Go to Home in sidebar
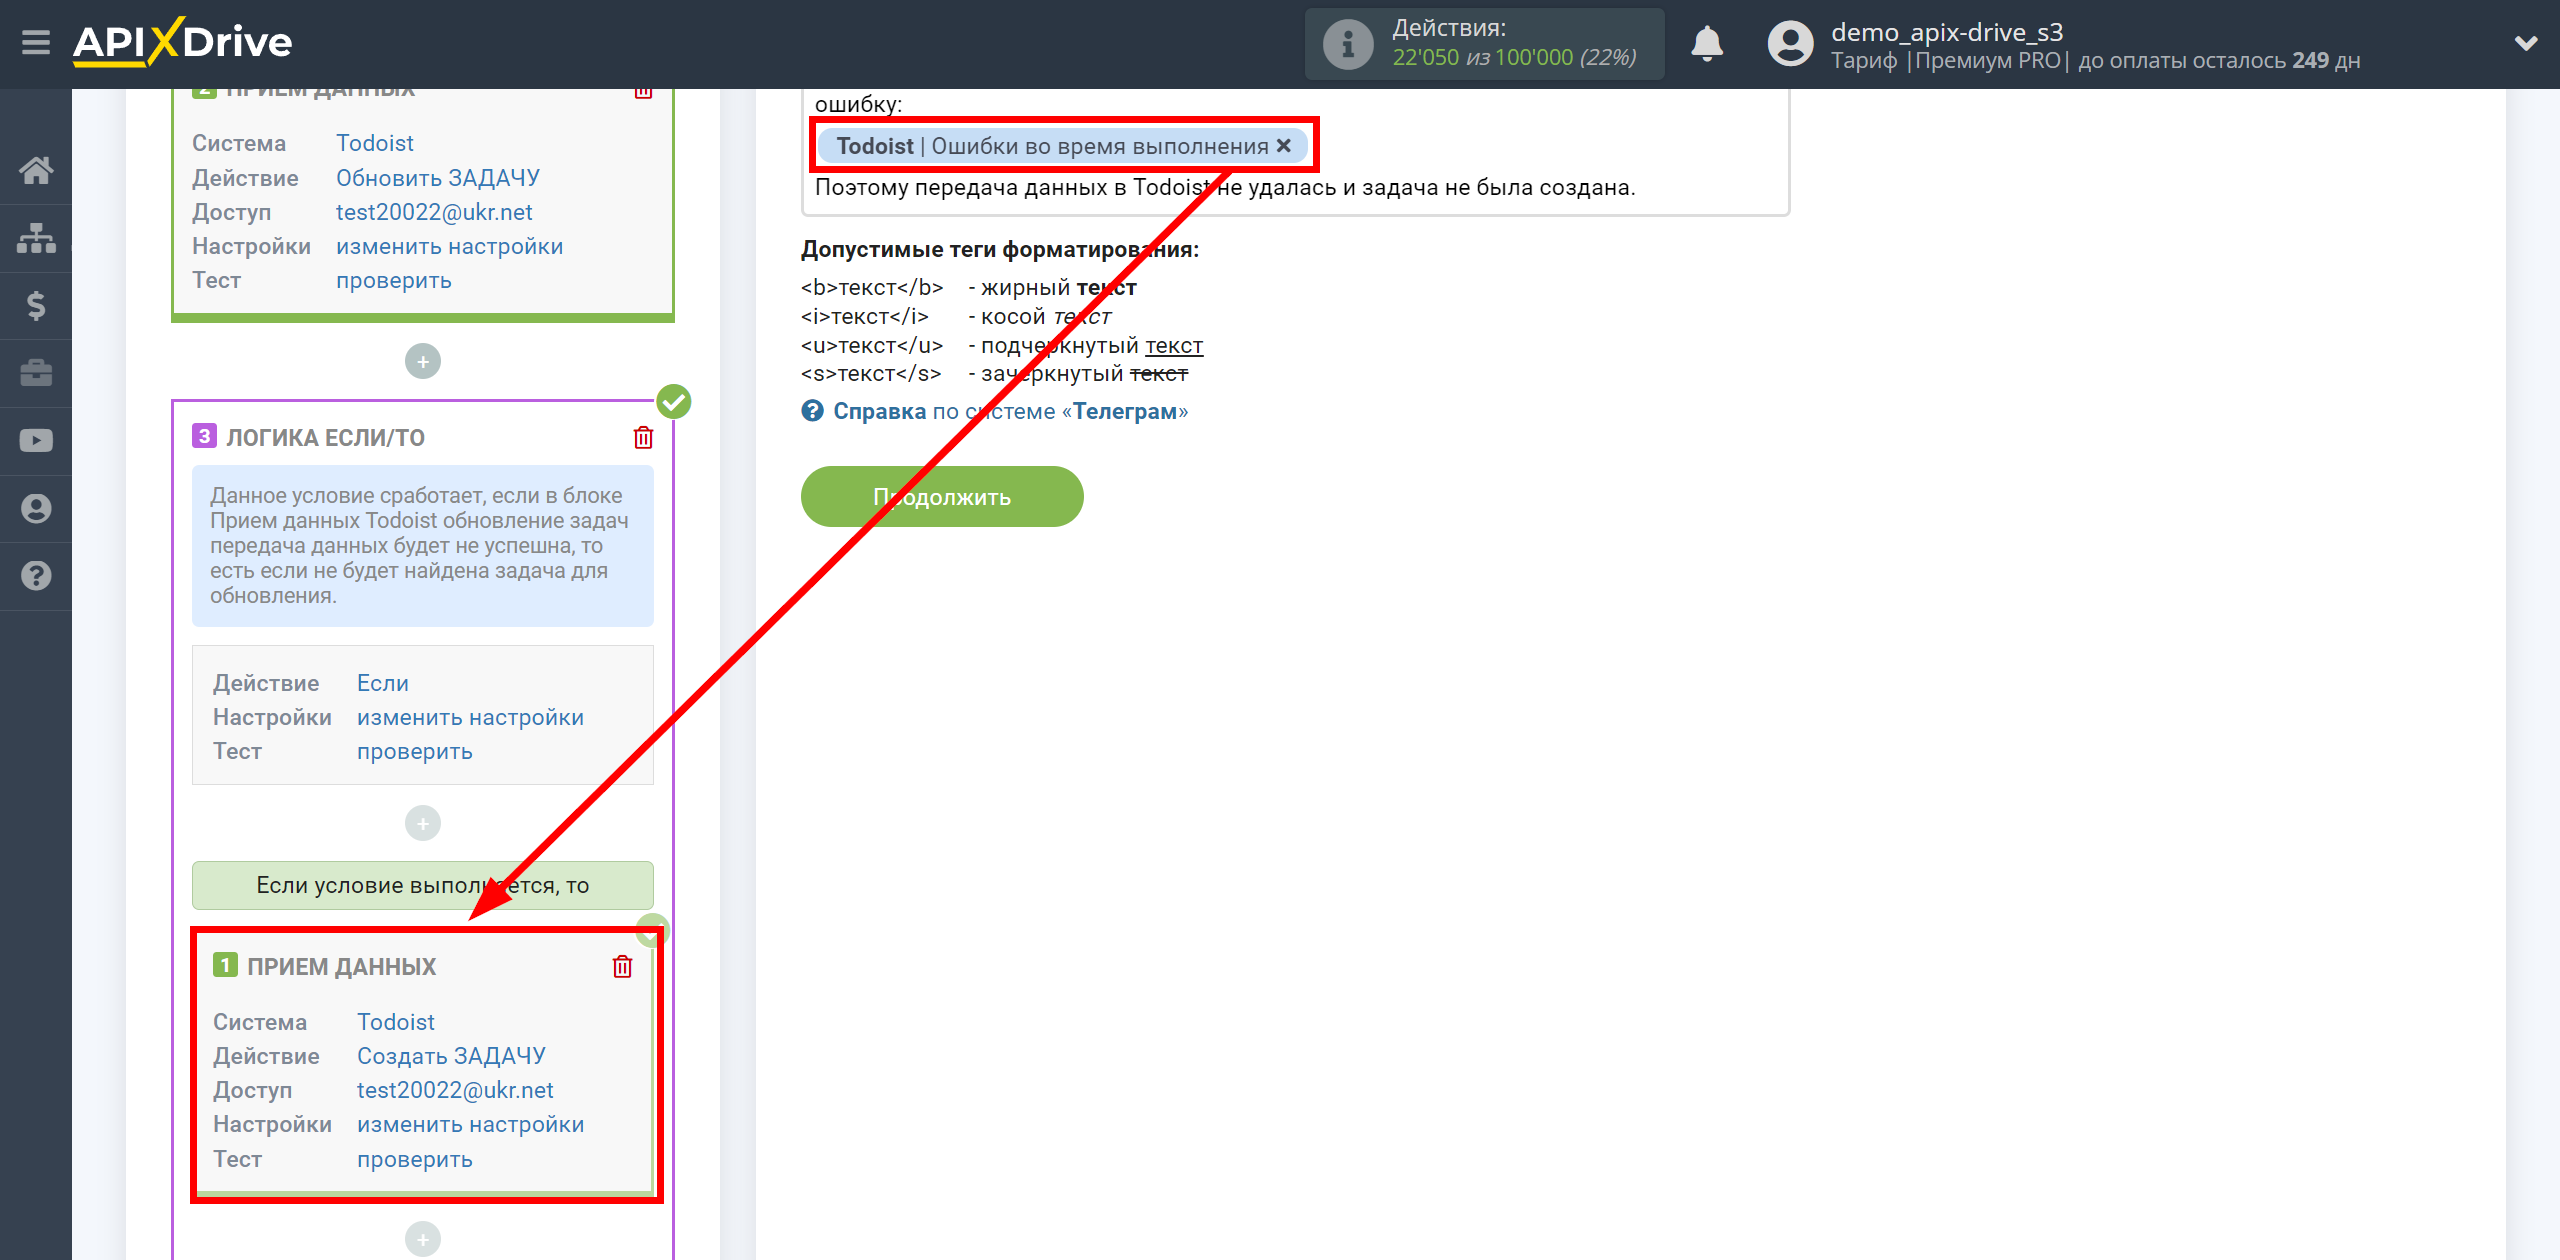2560x1260 pixels. pos(36,170)
